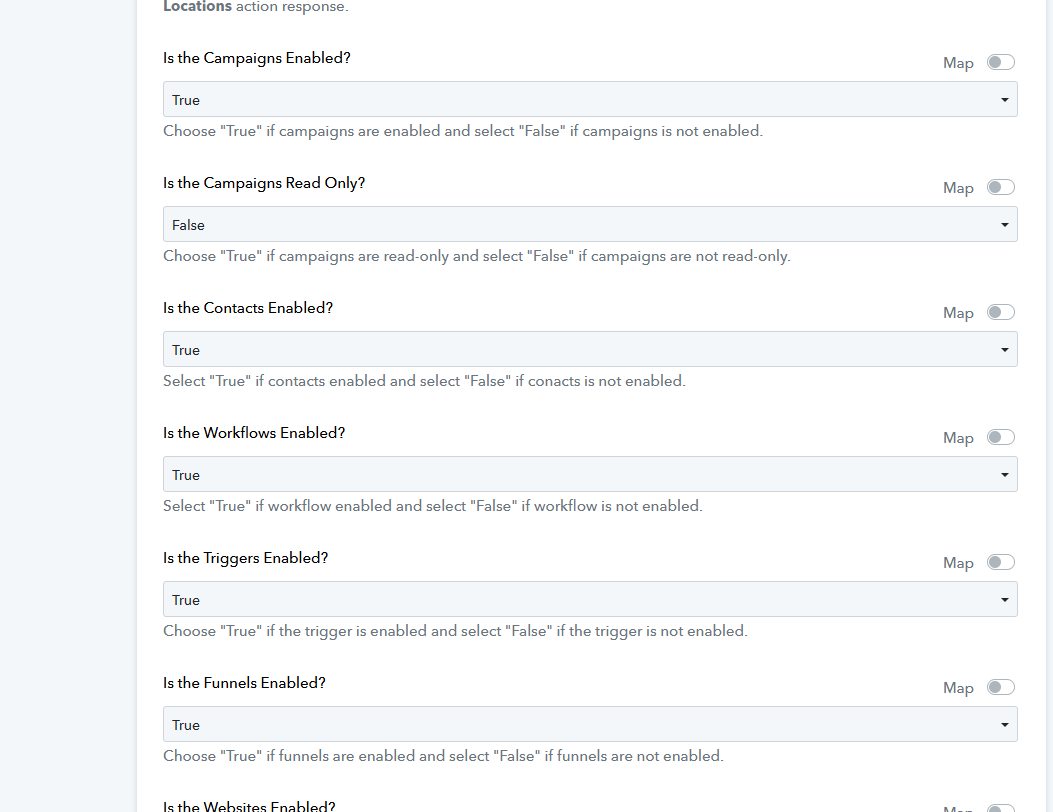Click caret arrow of Triggers Enabled select
Screen dimensions: 1053x812
tap(1005, 600)
